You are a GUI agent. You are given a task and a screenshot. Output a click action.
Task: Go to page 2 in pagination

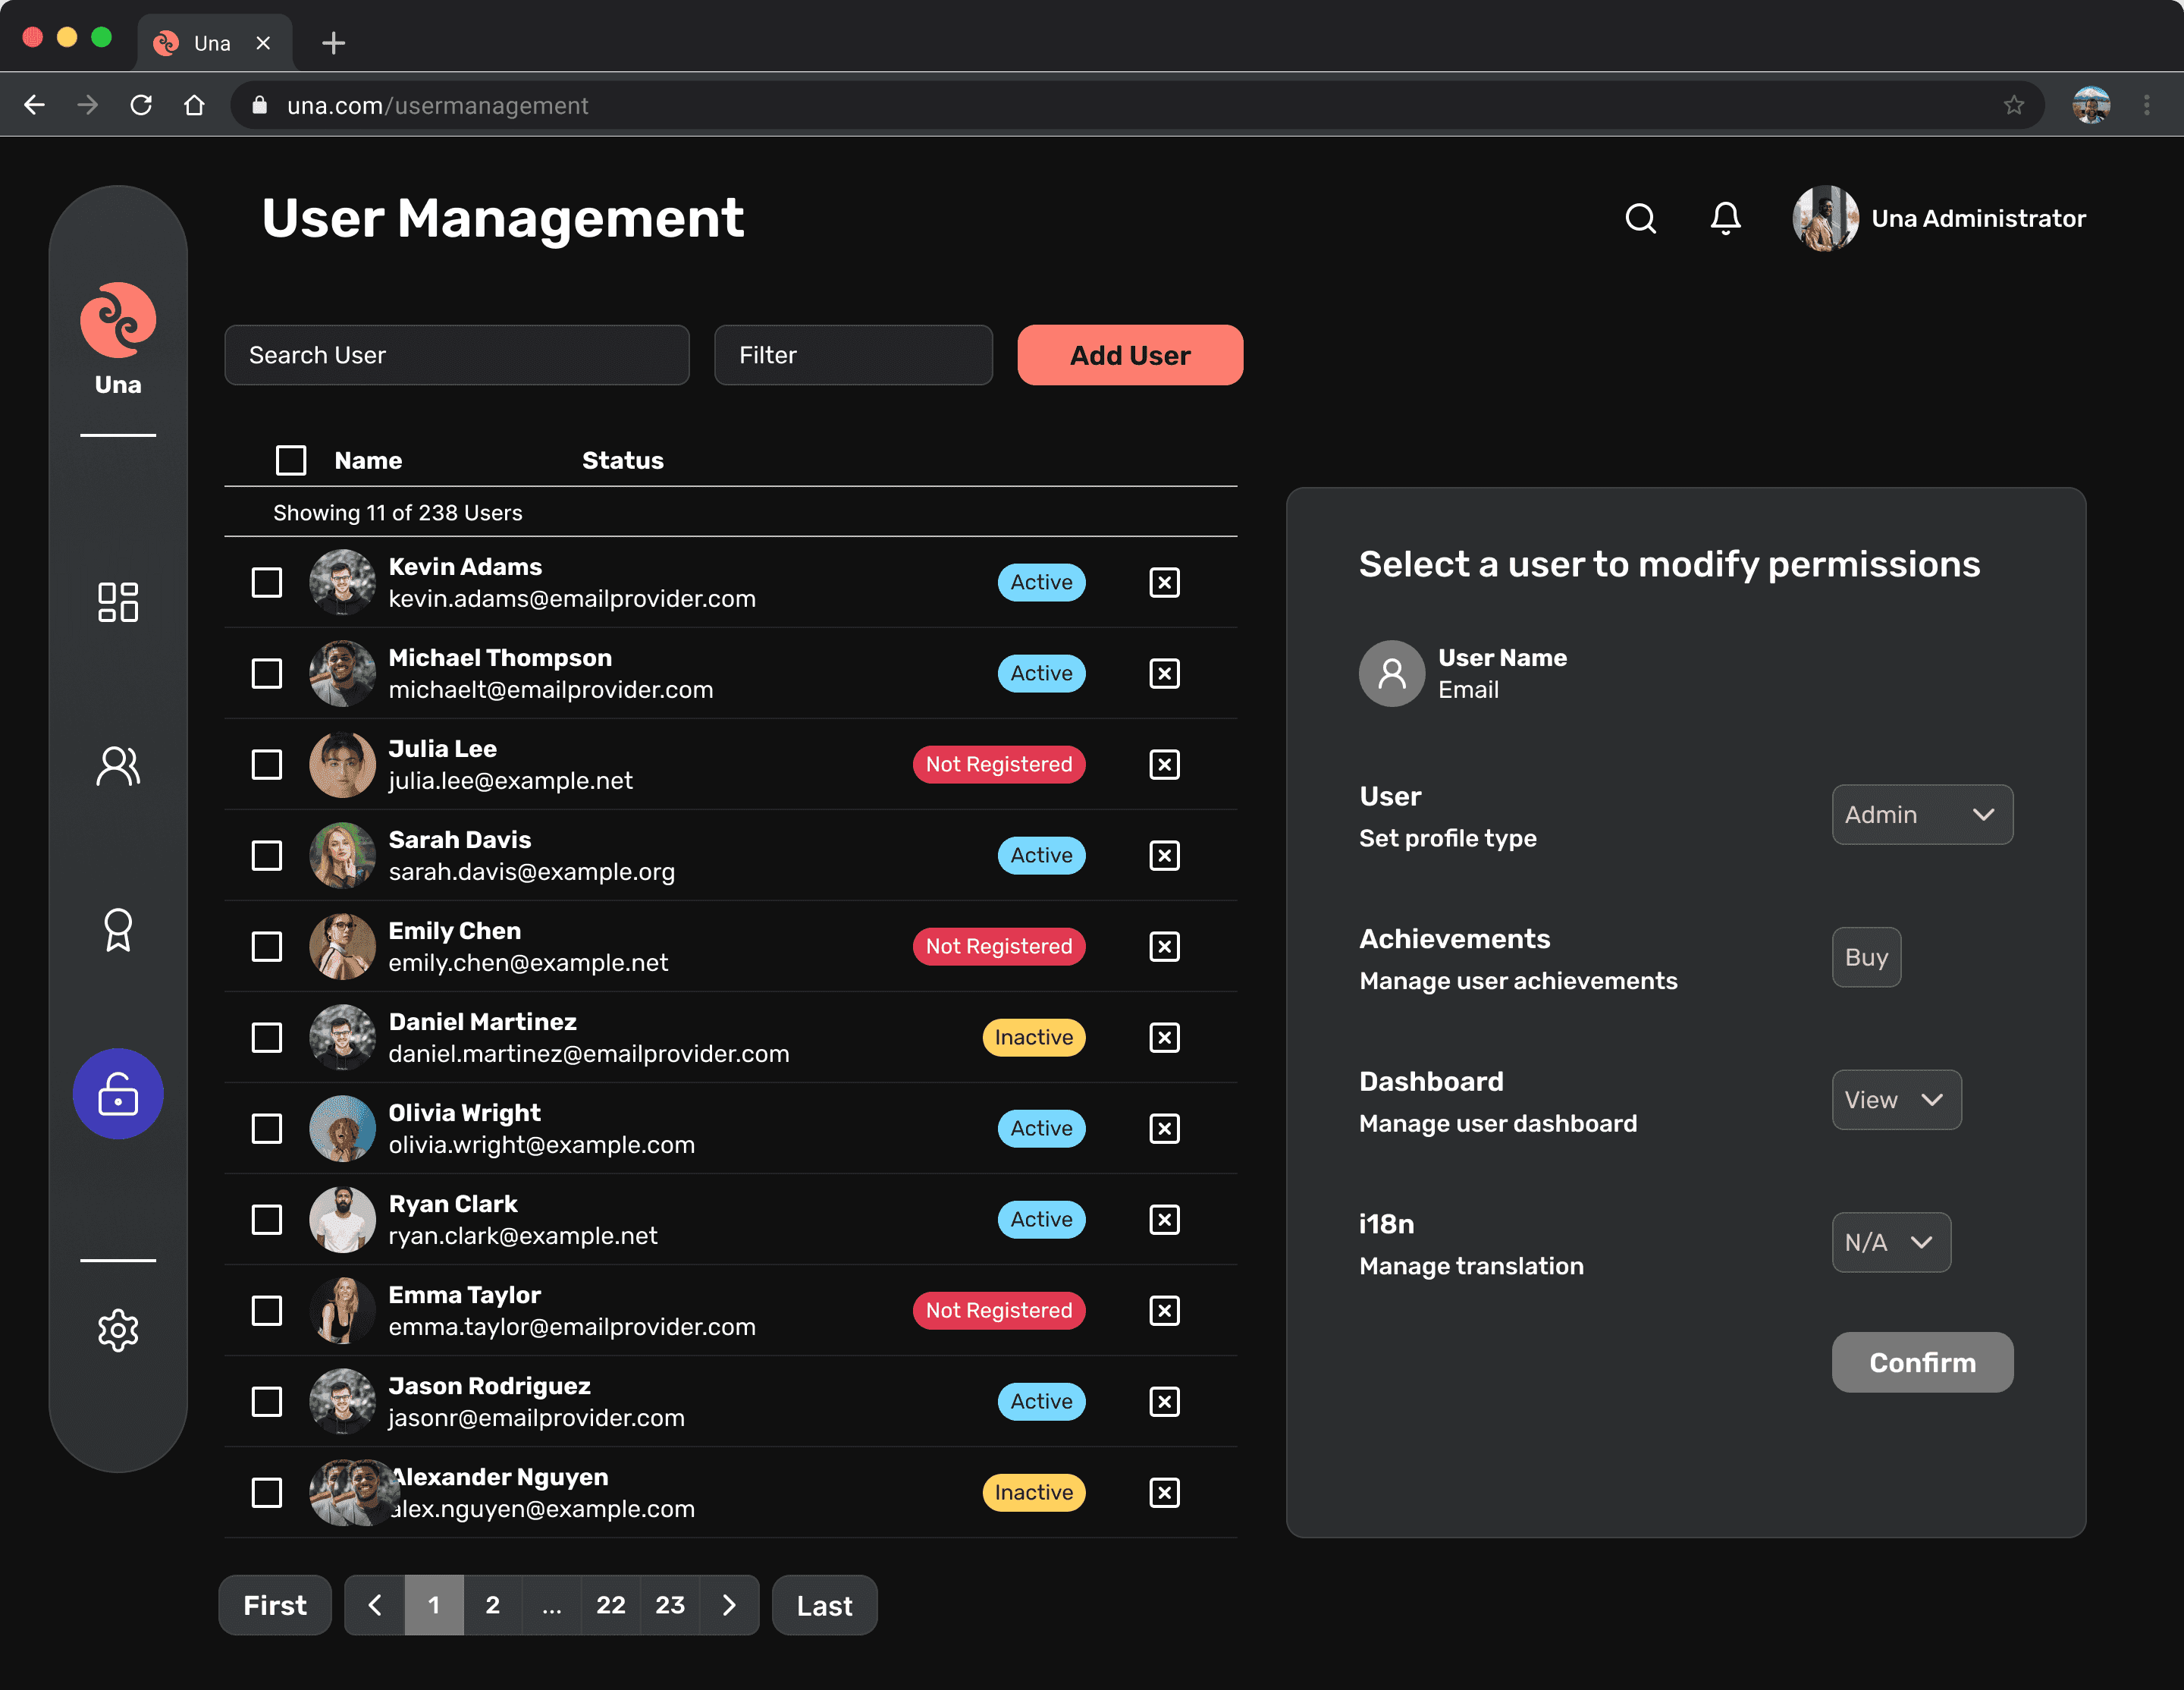(x=492, y=1605)
